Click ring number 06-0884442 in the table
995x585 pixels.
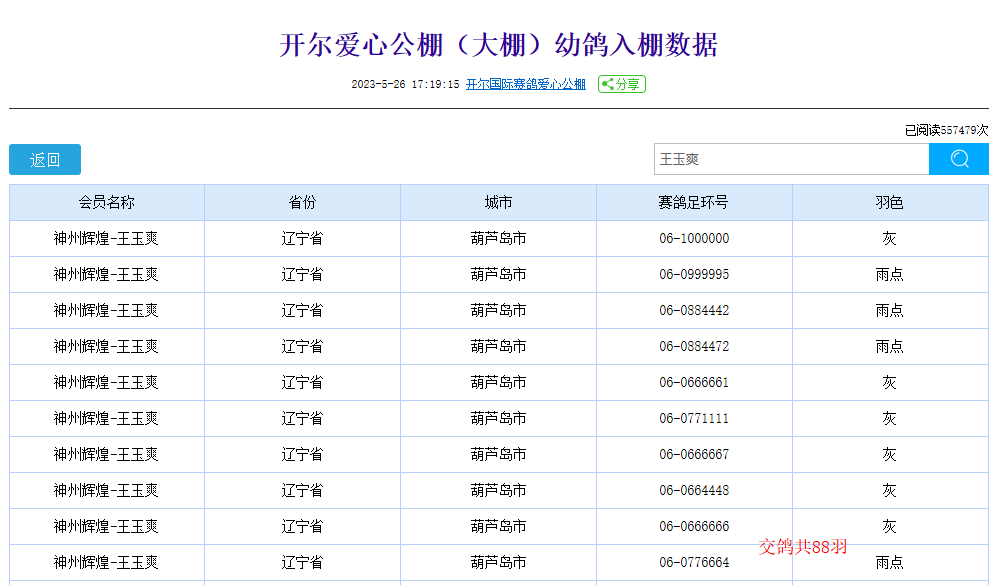point(694,311)
